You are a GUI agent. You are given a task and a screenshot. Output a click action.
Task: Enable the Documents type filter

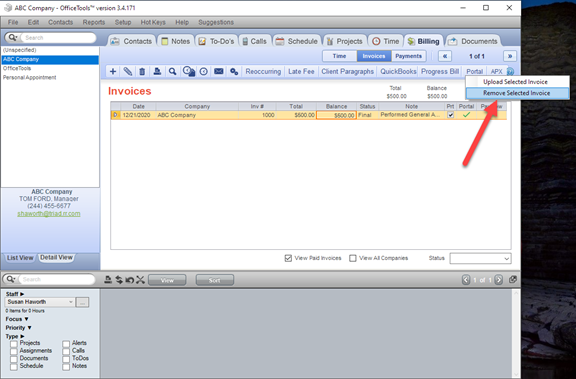click(14, 359)
